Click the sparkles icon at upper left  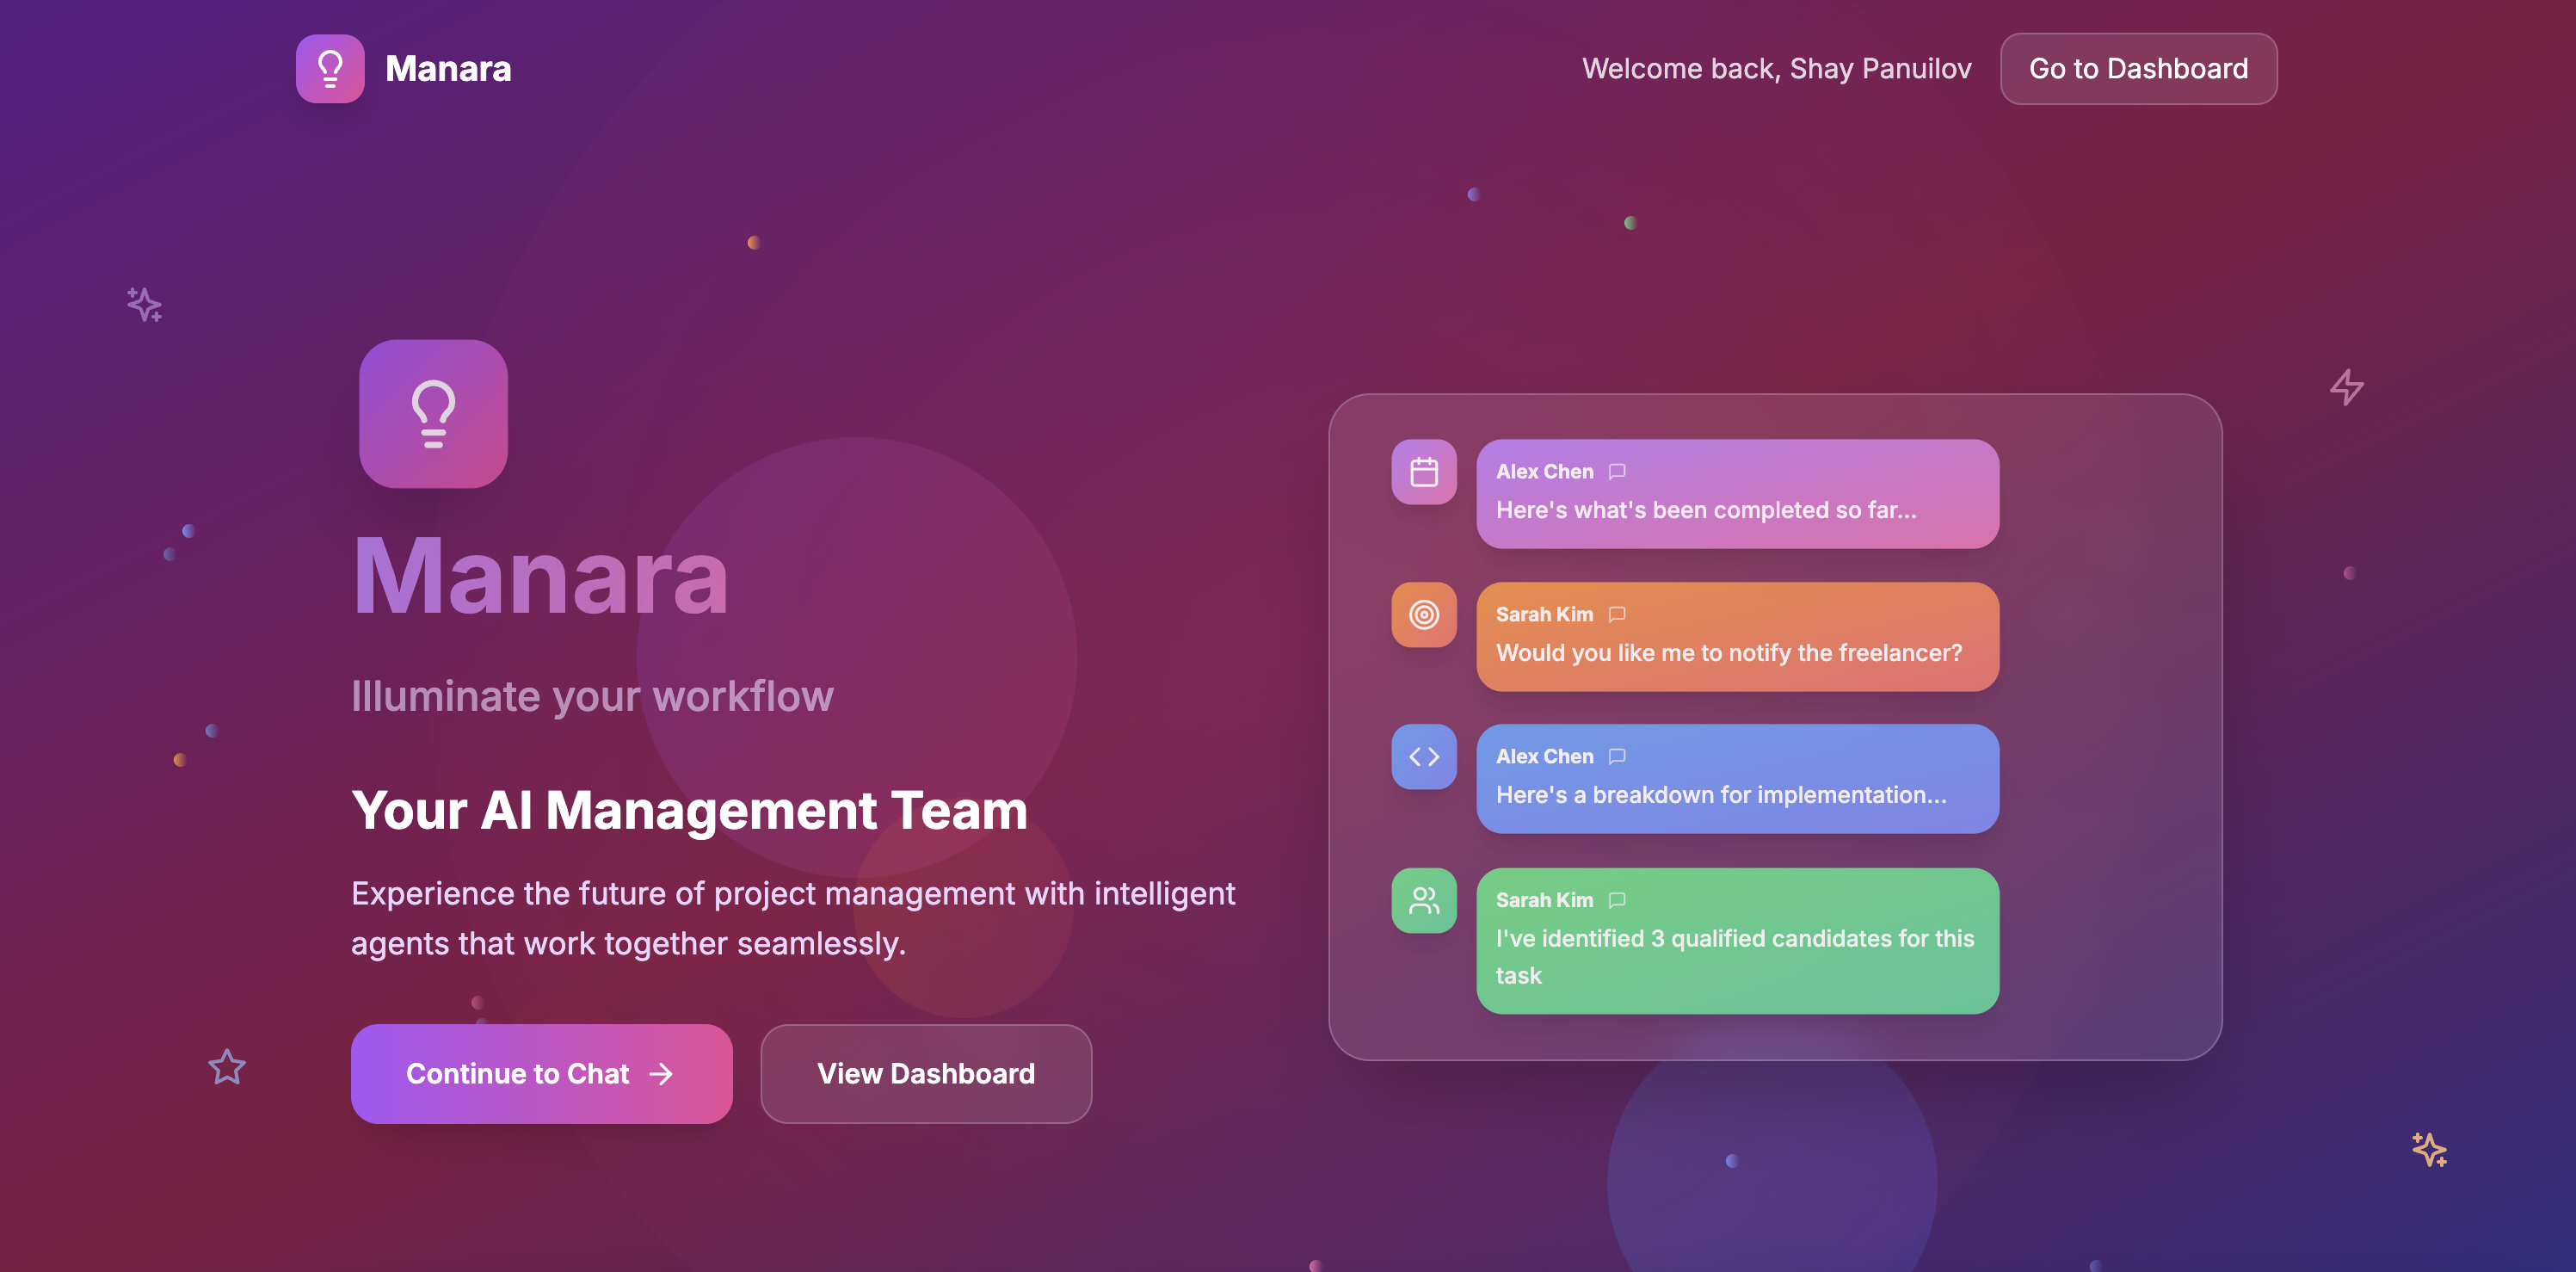(x=145, y=304)
